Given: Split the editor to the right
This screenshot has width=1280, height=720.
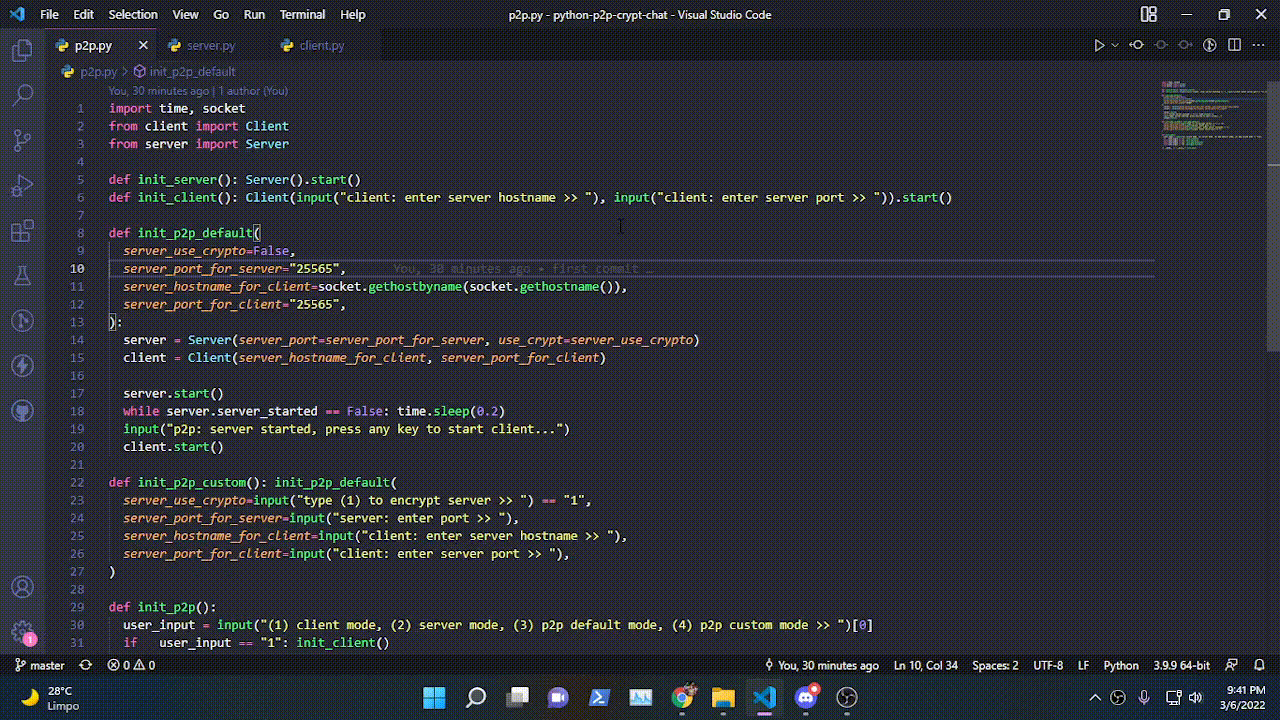Looking at the screenshot, I should point(1234,45).
